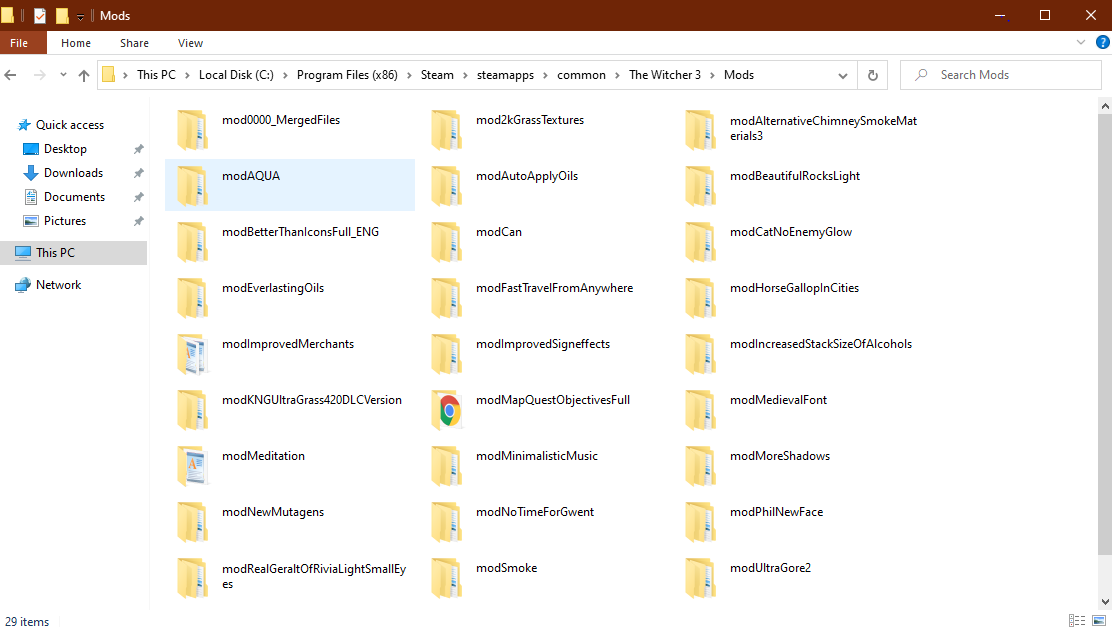
Task: Select the modCatNoEnemyGlow folder icon
Action: coord(700,242)
